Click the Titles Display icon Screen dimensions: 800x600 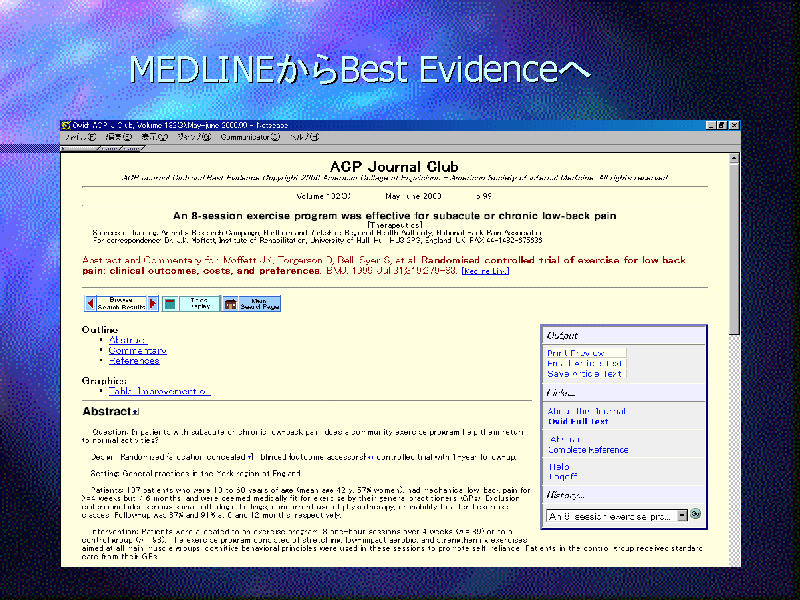point(170,303)
